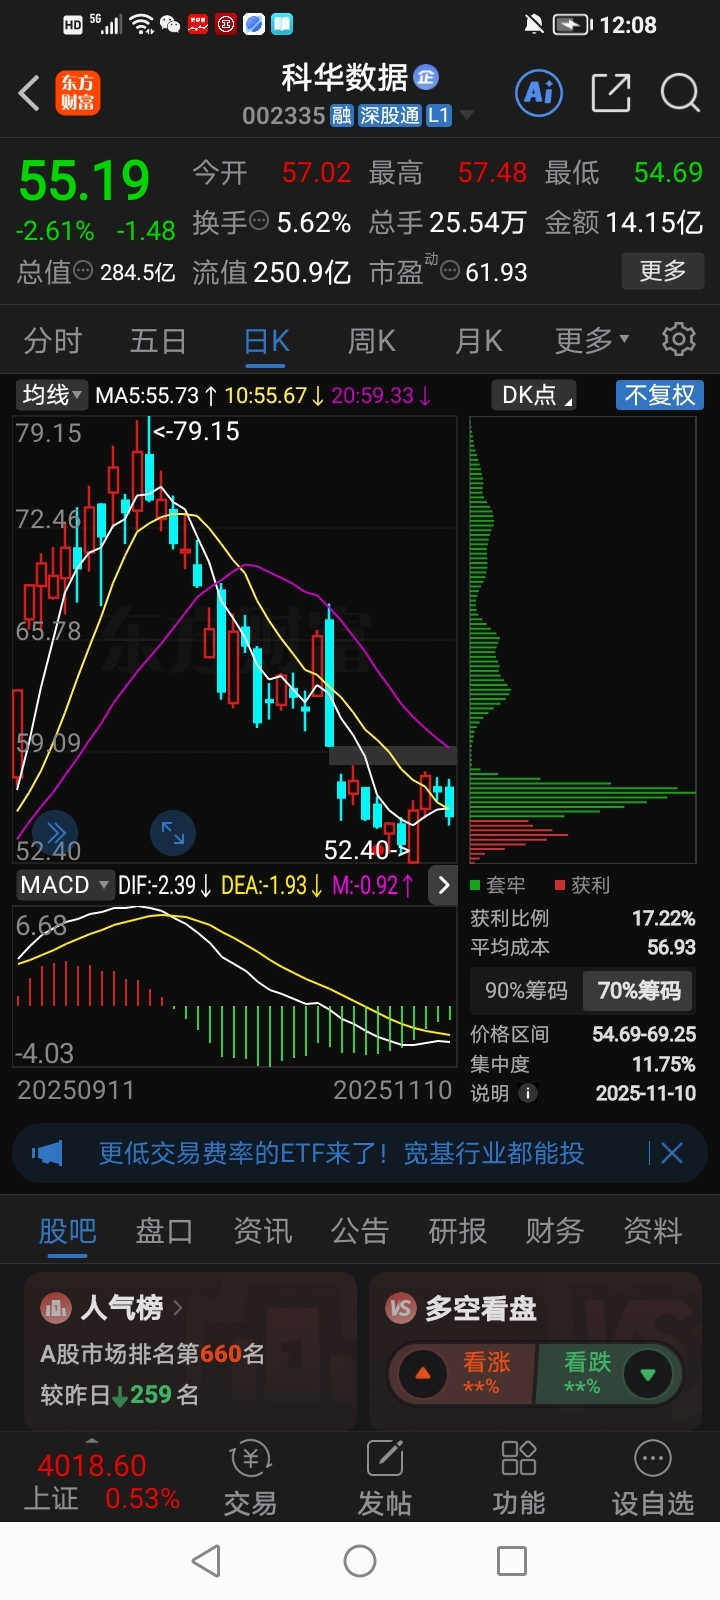Open the Ai assistant icon
This screenshot has height=1600, width=720.
[x=539, y=93]
